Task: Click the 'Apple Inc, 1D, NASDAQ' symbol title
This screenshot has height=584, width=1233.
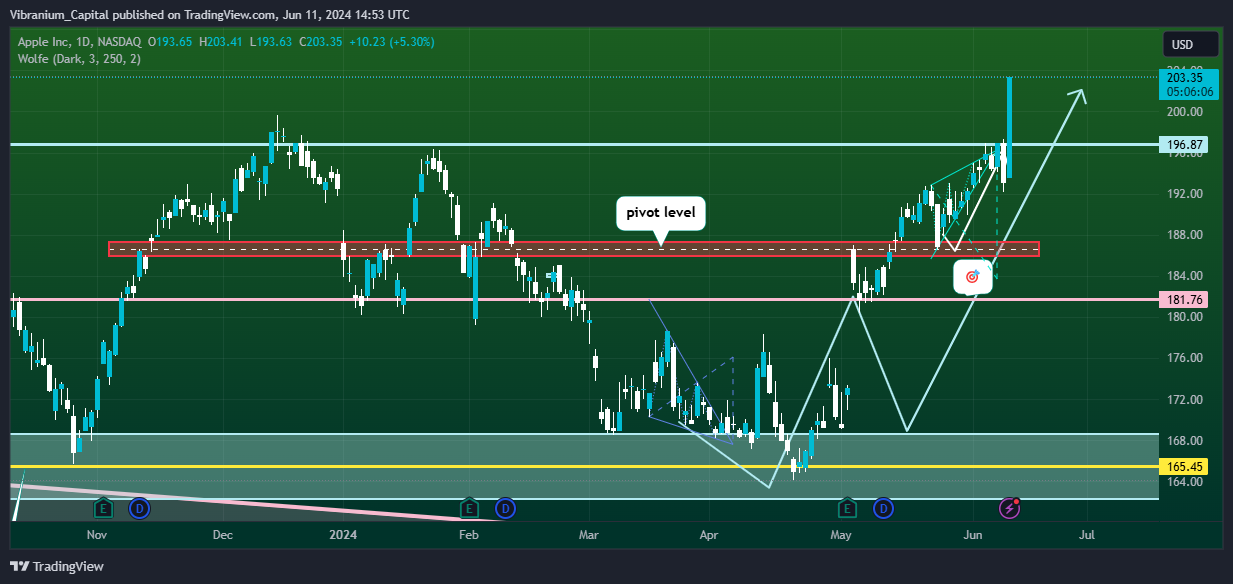Action: click(79, 42)
